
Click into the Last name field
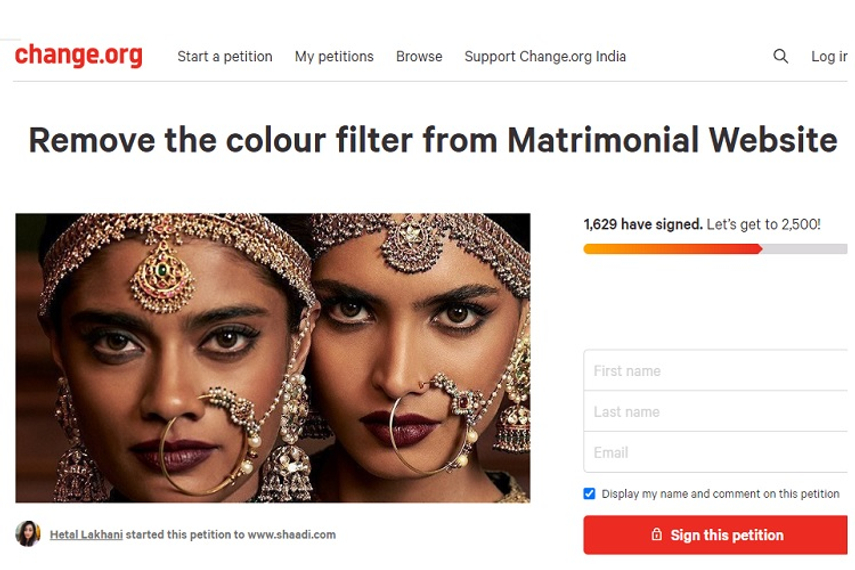715,412
